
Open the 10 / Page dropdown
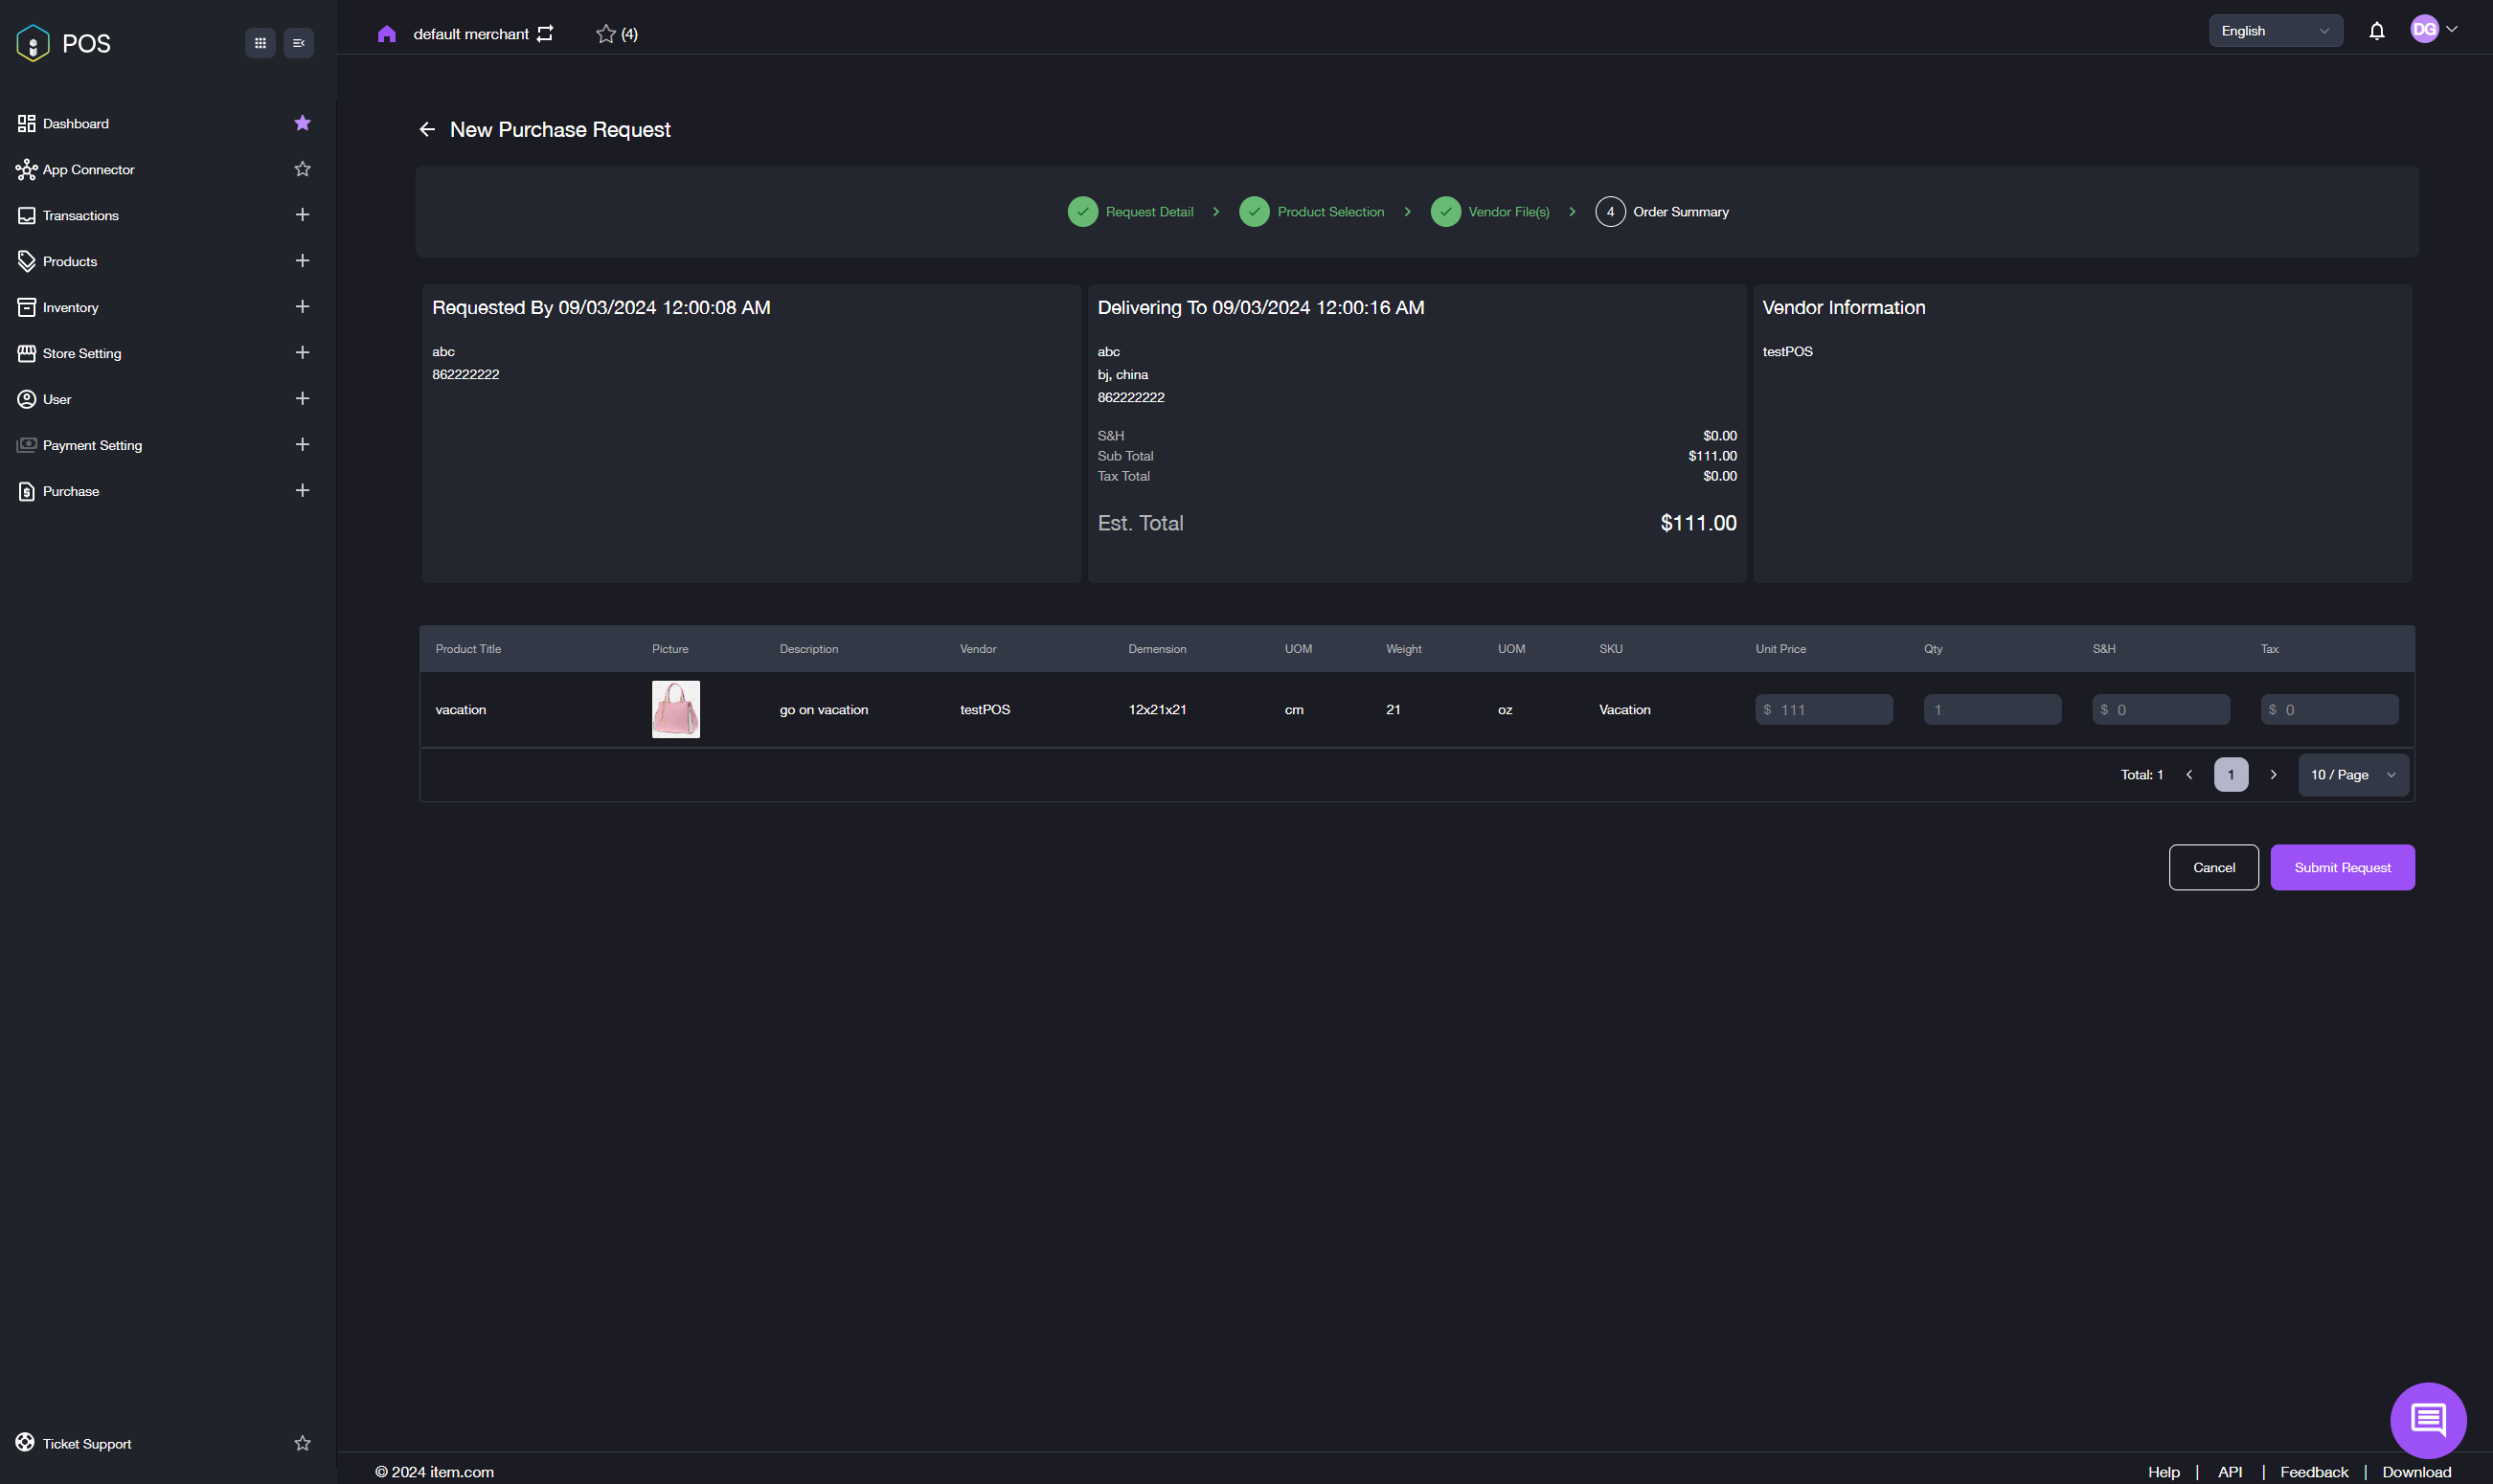(2352, 775)
